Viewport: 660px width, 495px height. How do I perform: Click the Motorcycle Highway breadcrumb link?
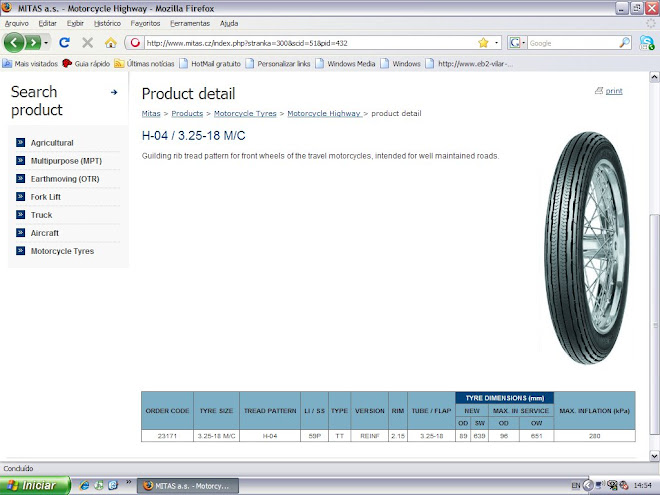324,114
